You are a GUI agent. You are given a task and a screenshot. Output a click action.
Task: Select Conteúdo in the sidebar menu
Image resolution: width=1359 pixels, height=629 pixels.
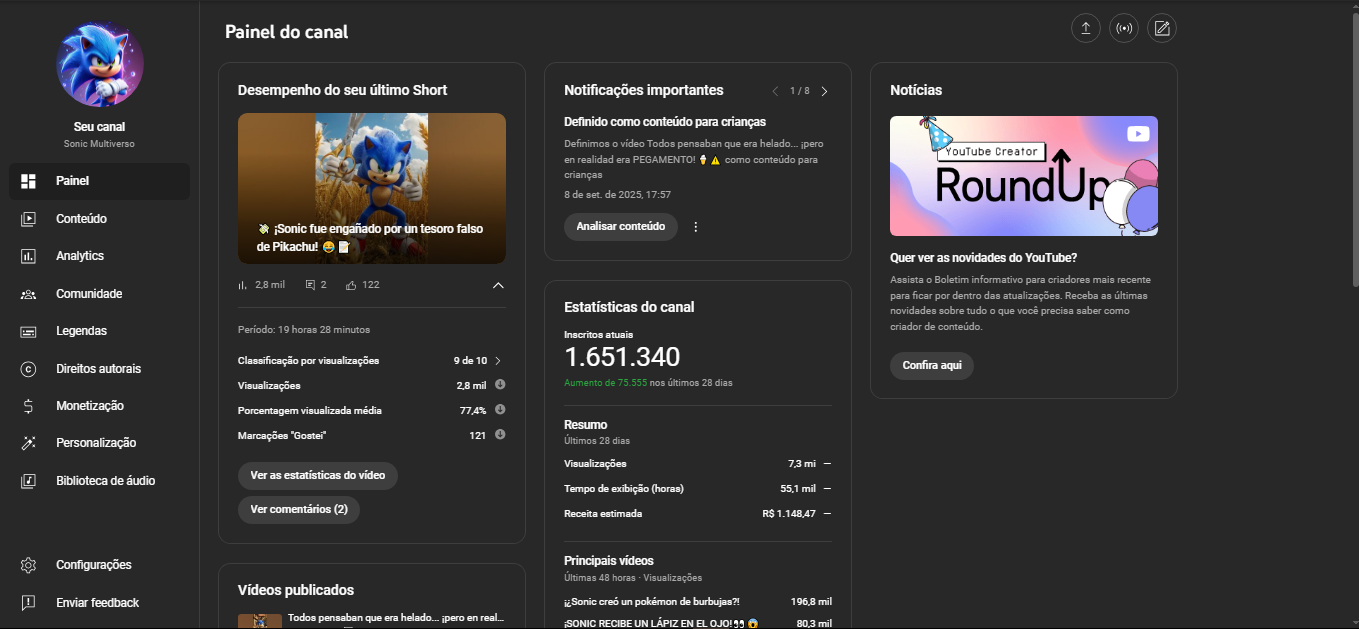coord(81,219)
